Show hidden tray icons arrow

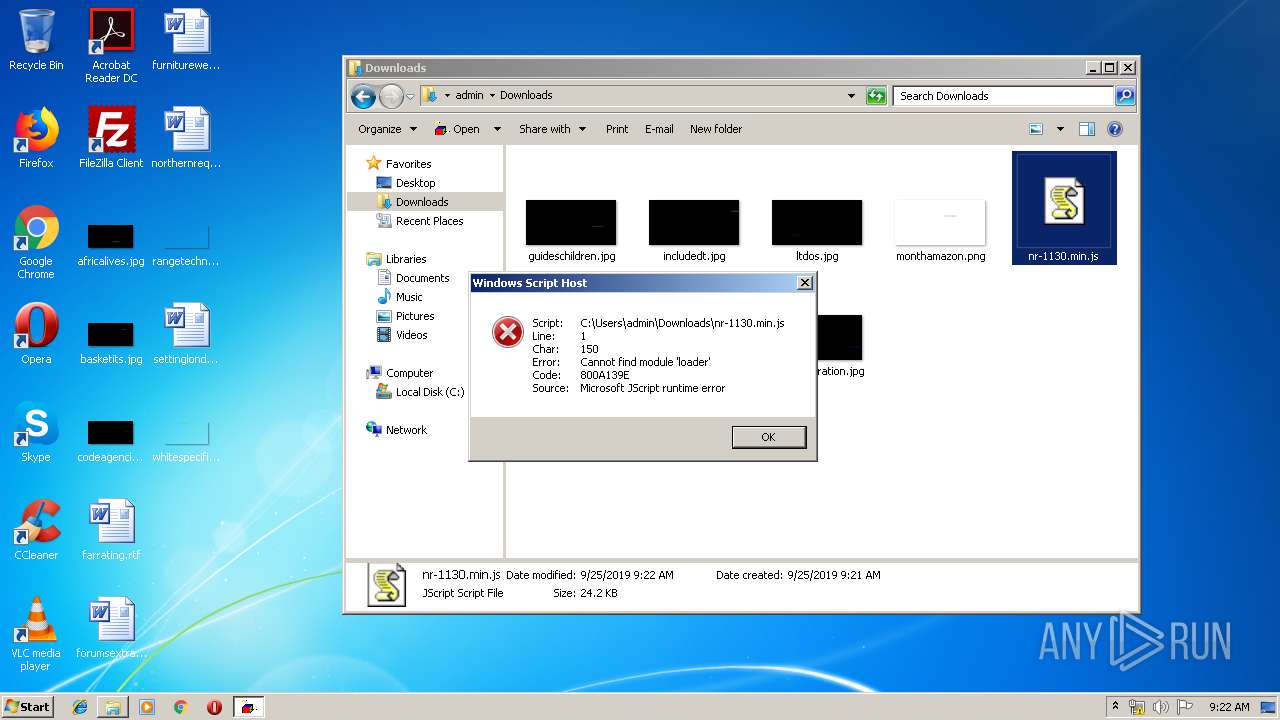[x=1115, y=707]
